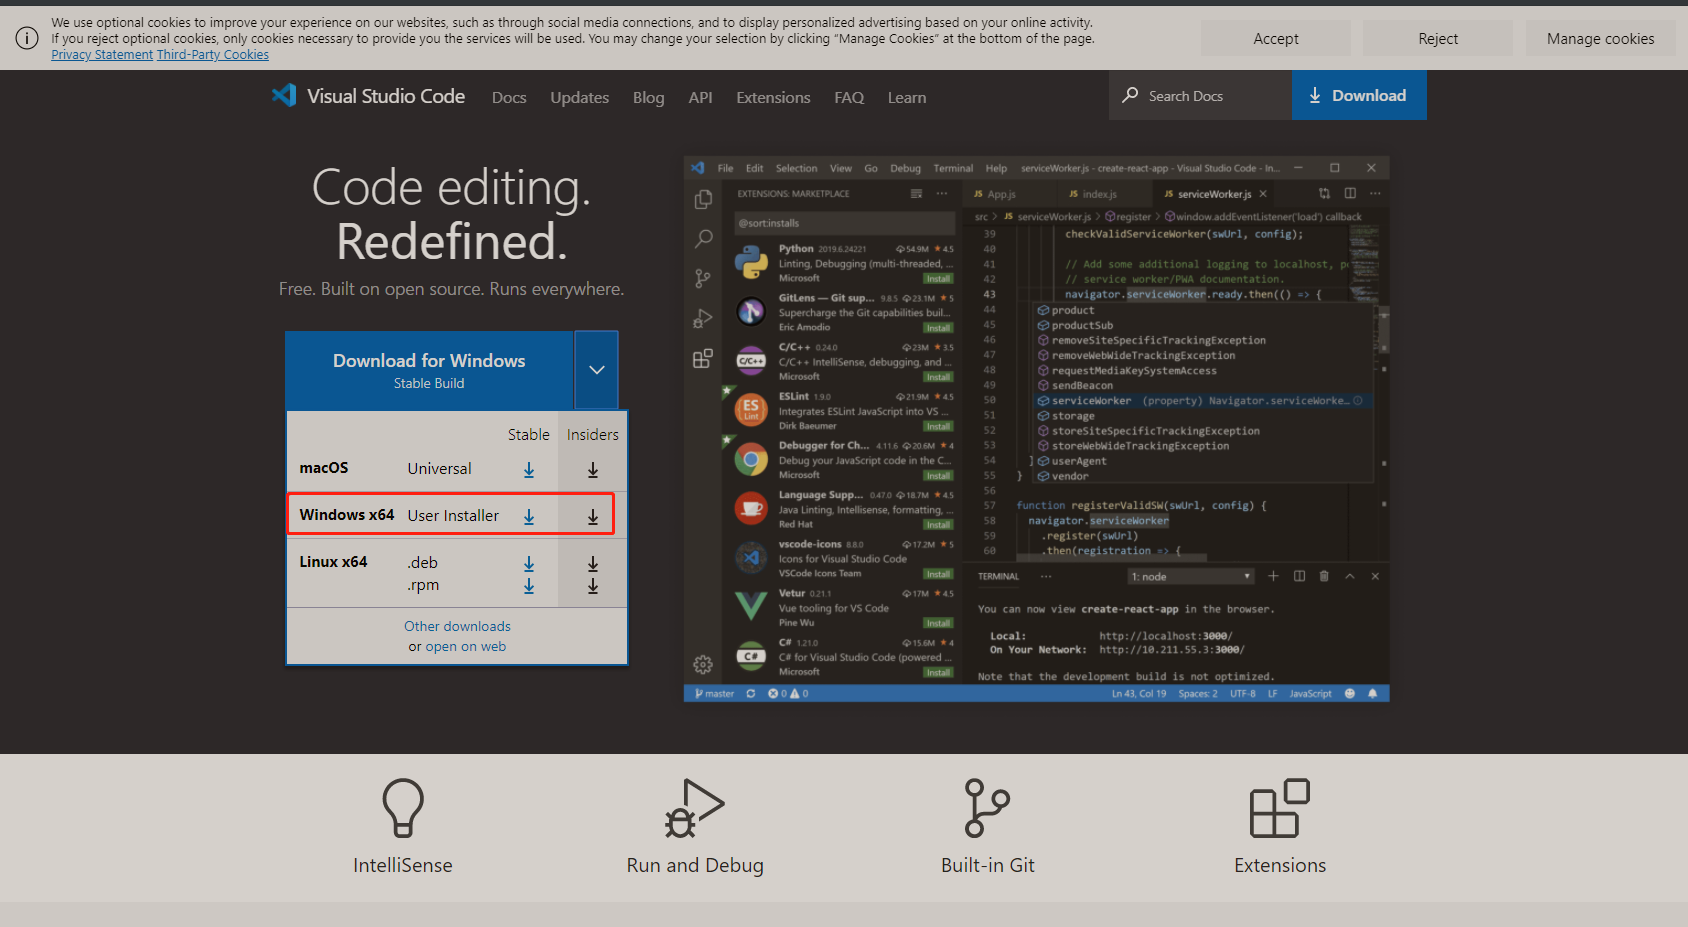Click the blue Download button in header
This screenshot has height=927, width=1688.
[x=1359, y=95]
